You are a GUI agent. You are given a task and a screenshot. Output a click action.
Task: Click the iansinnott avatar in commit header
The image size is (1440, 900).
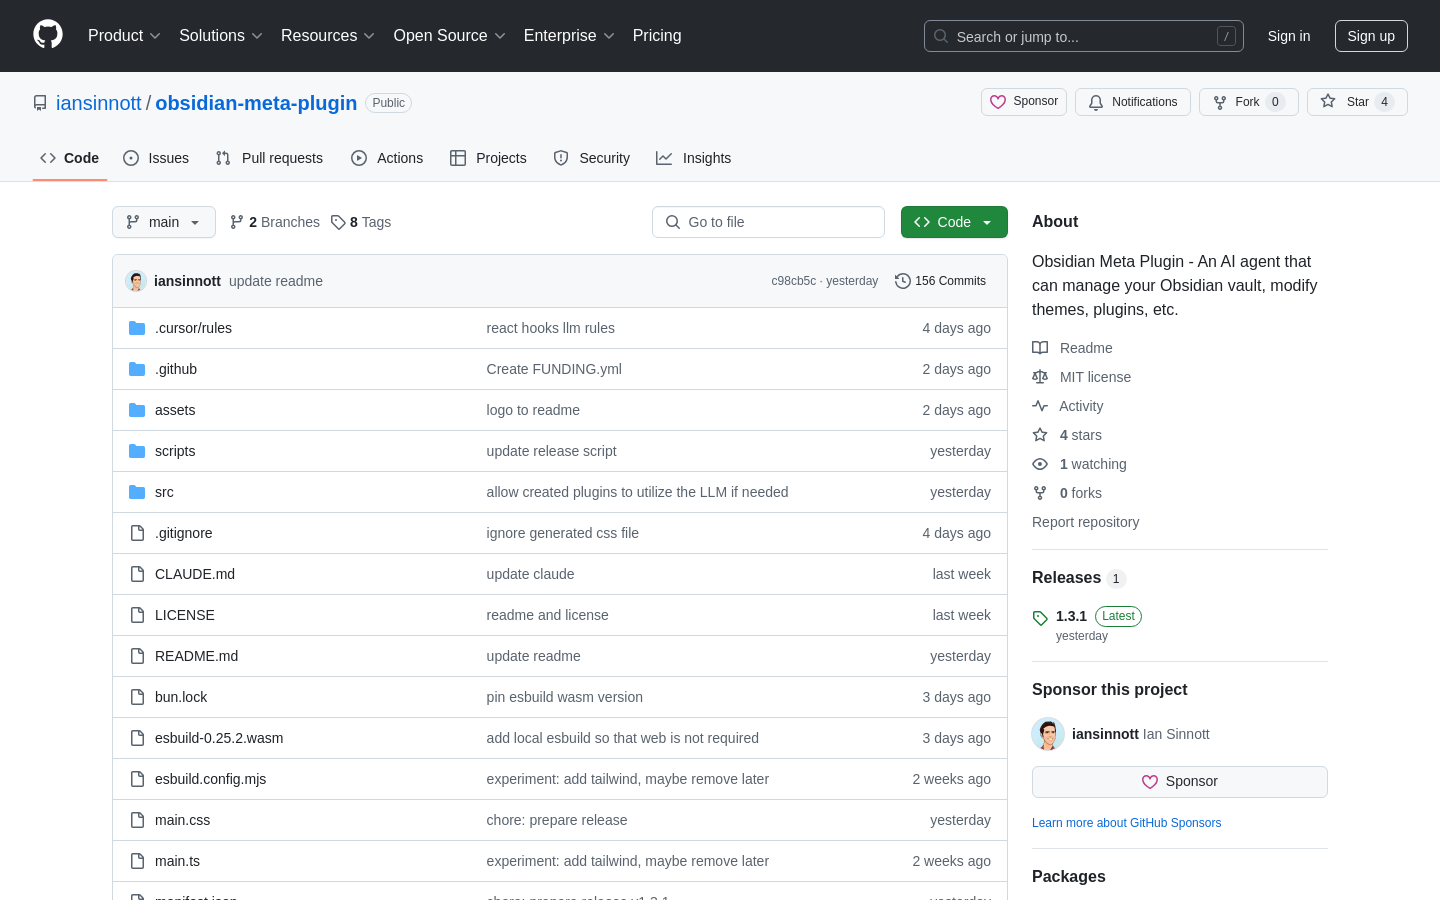(136, 281)
